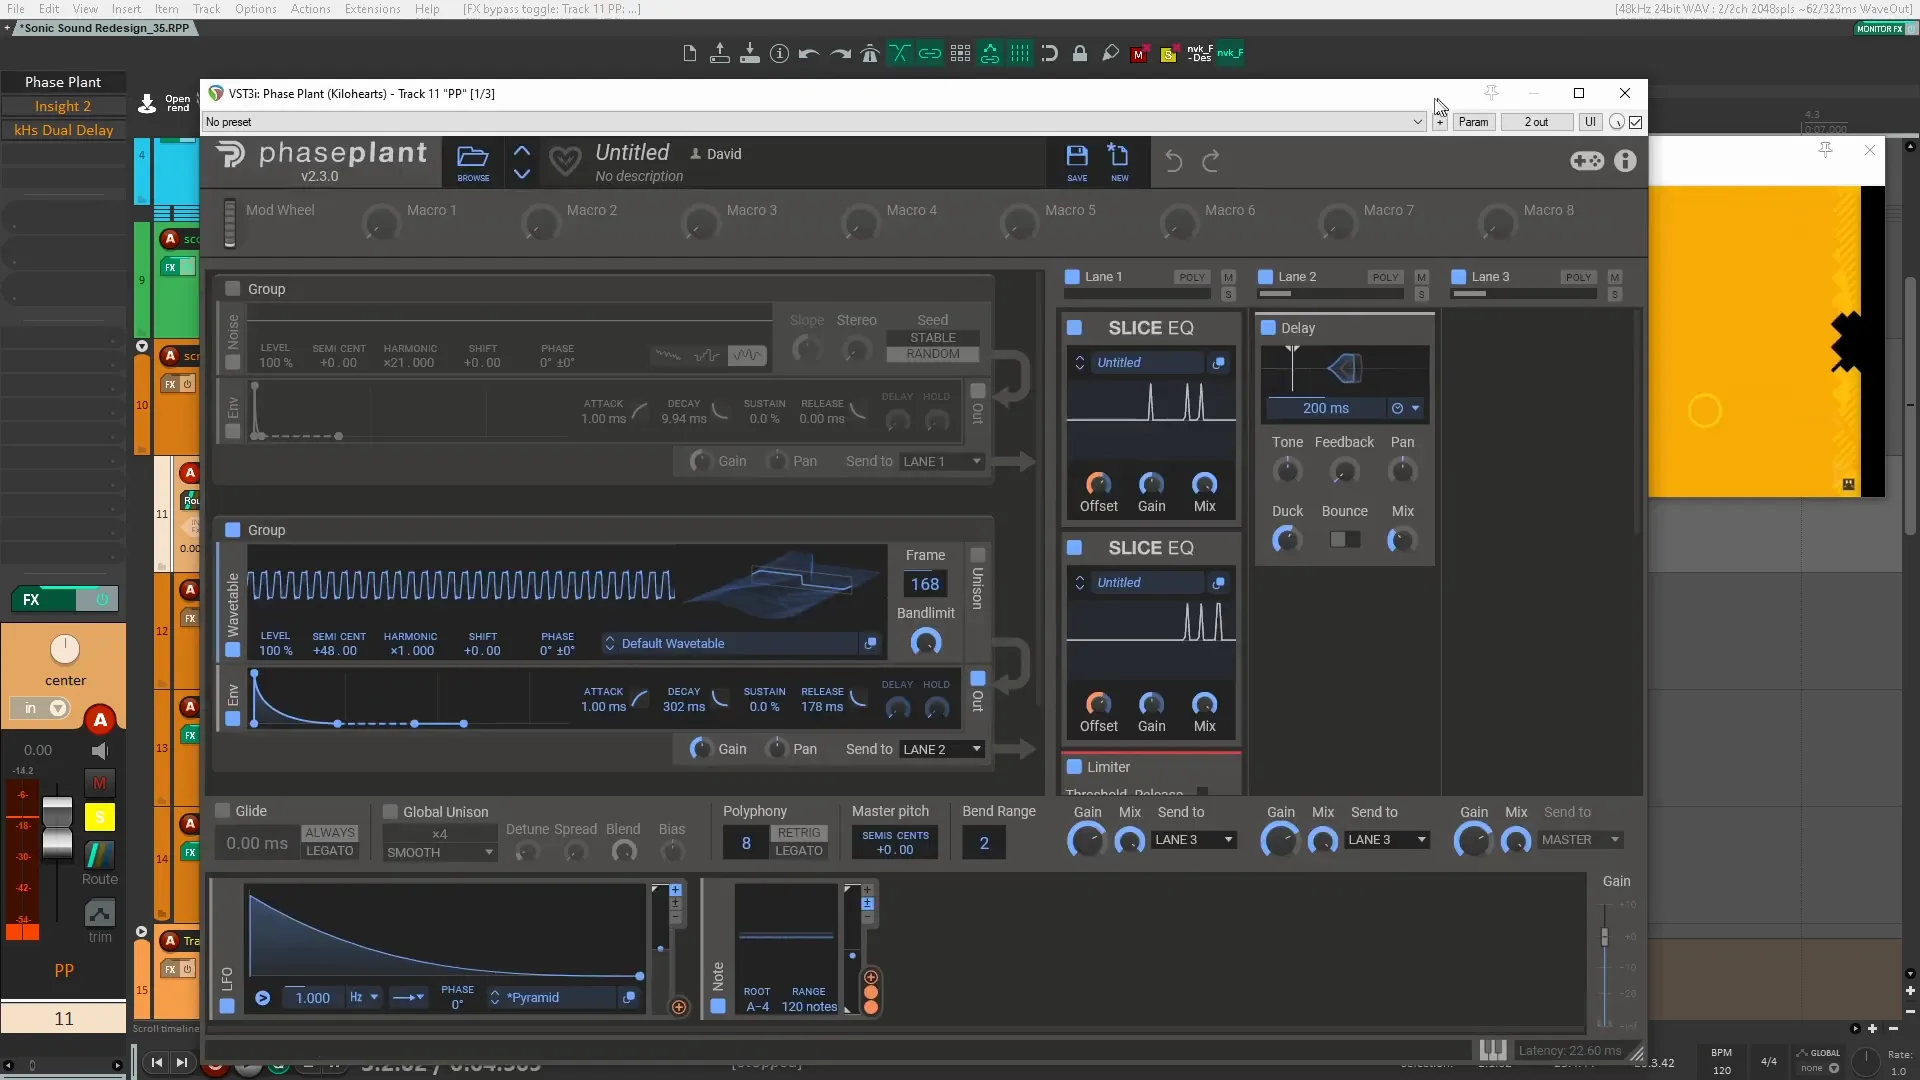This screenshot has height=1080, width=1920.
Task: Toggle the Bounce switch in Delay
Action: (x=1345, y=539)
